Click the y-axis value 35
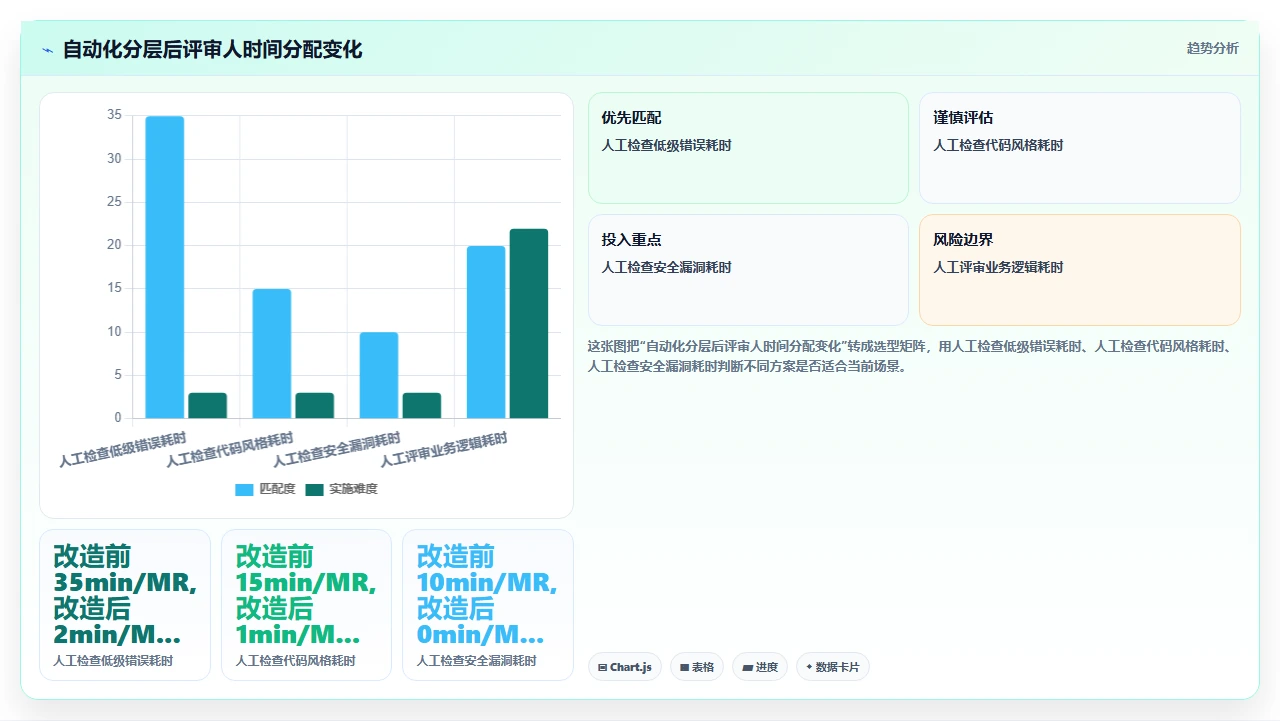 (x=114, y=115)
